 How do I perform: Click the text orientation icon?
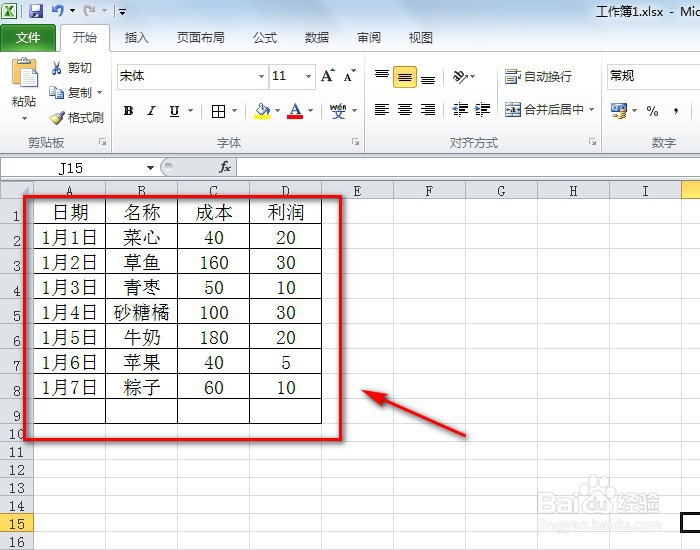pyautogui.click(x=460, y=76)
